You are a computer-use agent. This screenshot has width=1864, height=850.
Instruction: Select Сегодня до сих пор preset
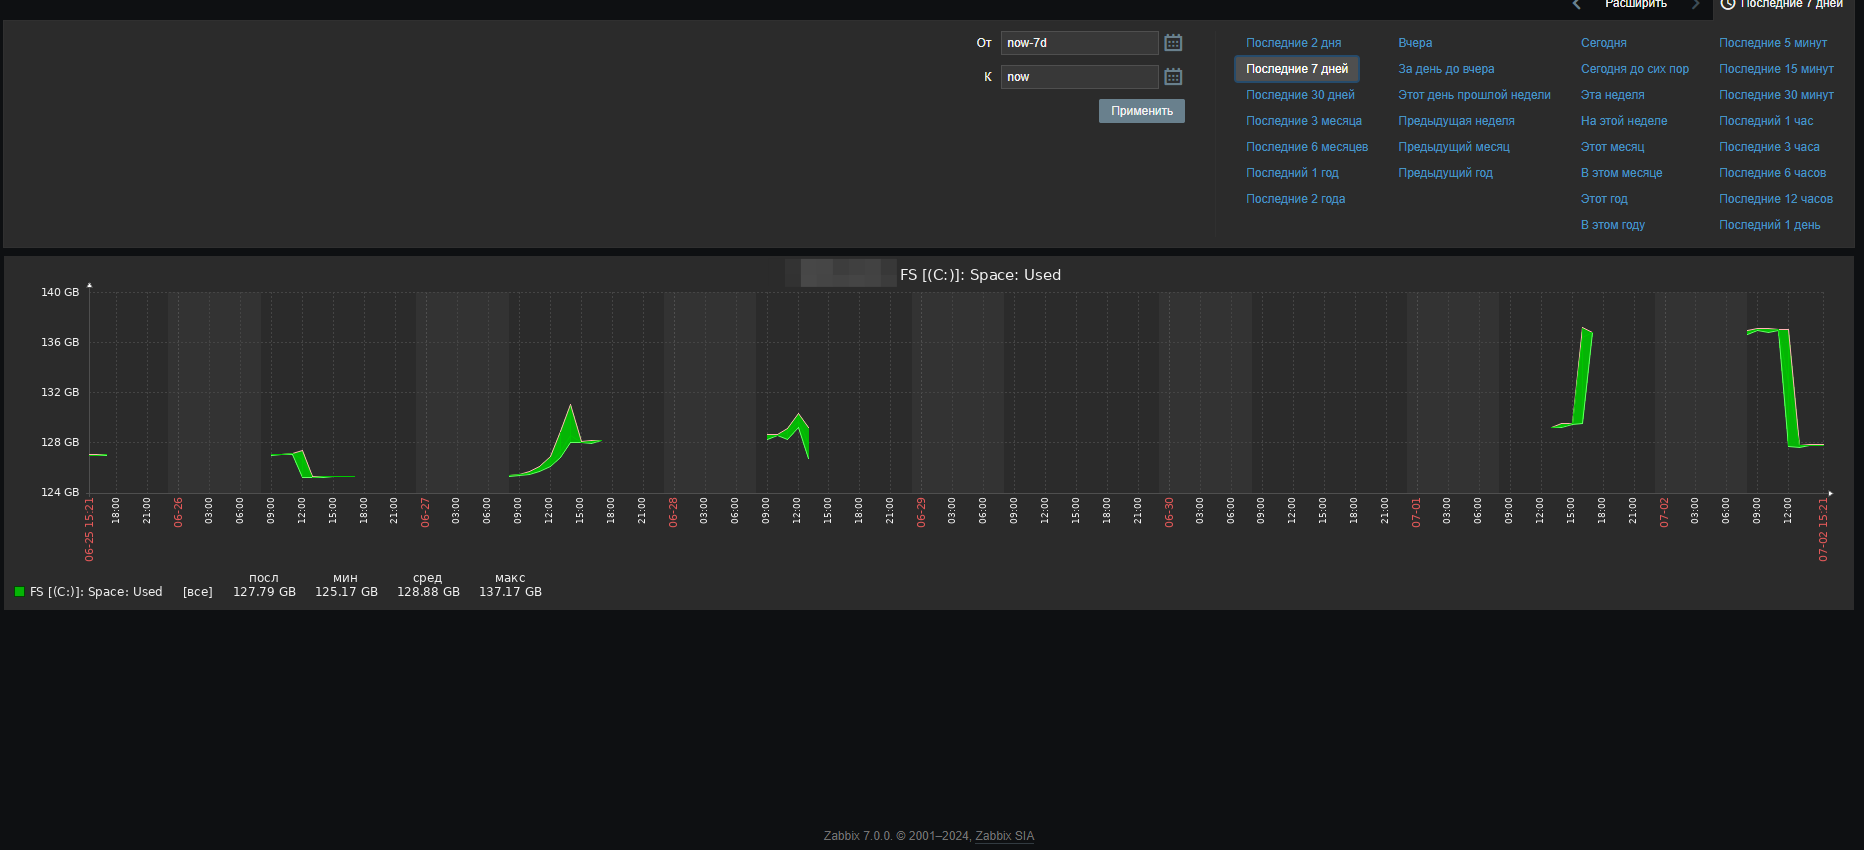point(1634,69)
